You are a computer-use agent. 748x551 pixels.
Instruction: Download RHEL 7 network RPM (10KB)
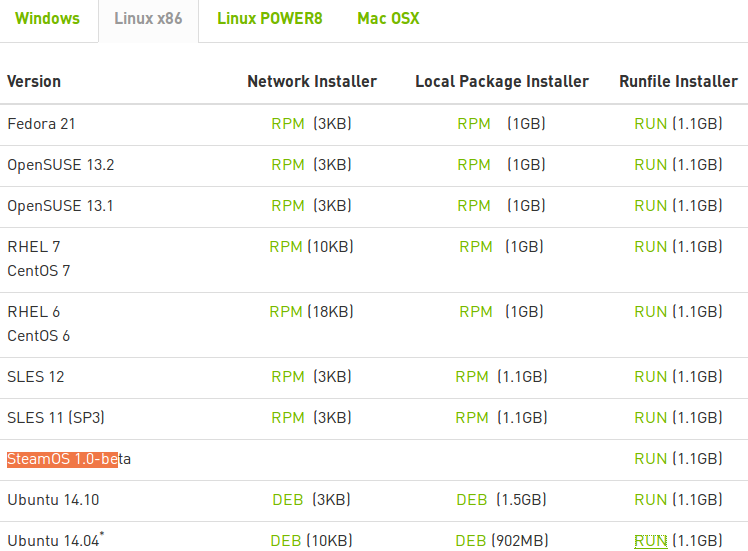[x=286, y=247]
